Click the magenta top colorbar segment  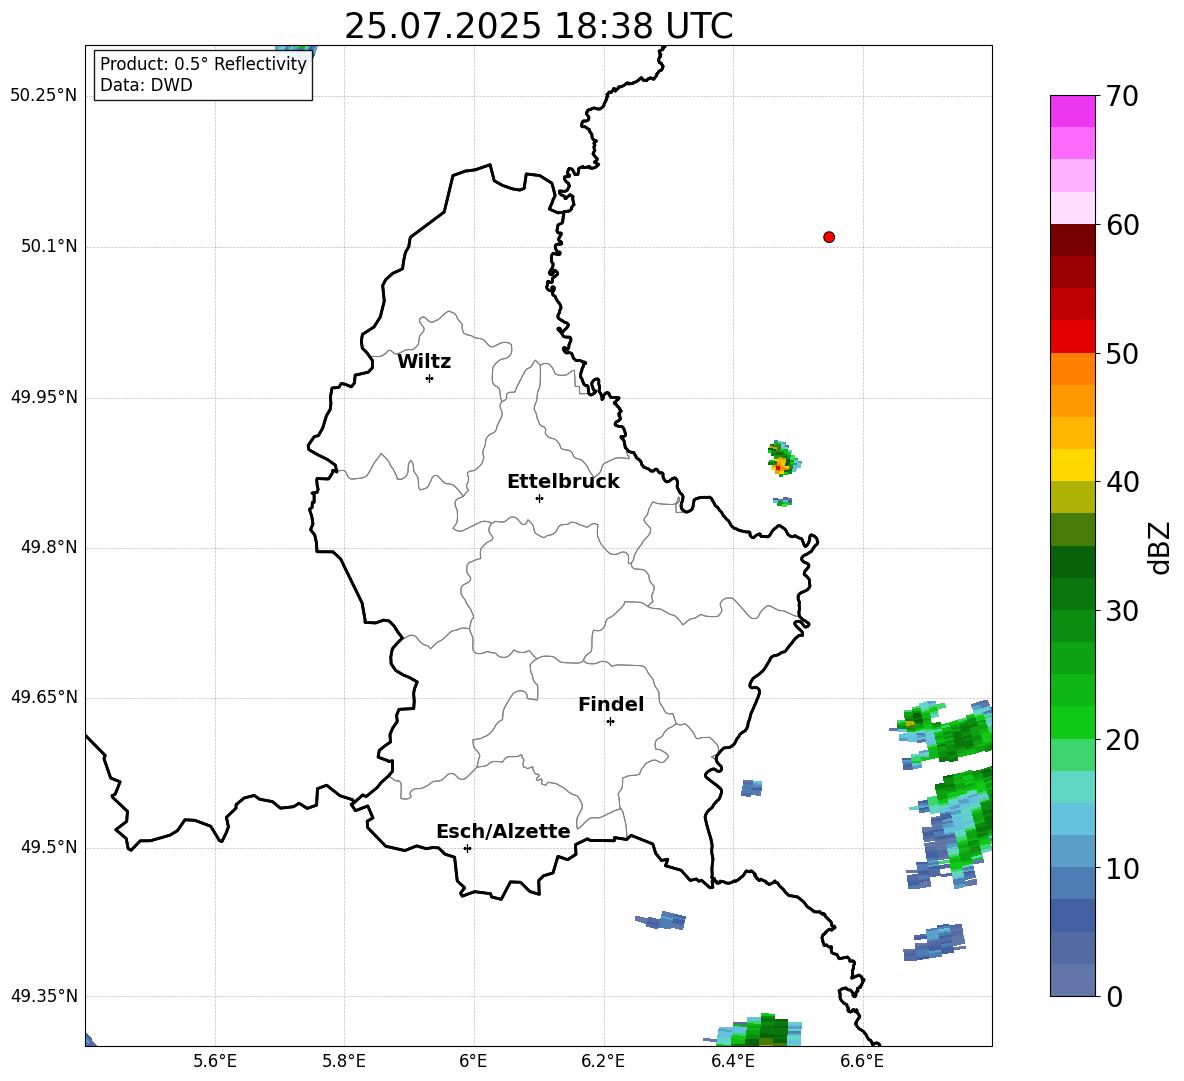pos(1072,112)
